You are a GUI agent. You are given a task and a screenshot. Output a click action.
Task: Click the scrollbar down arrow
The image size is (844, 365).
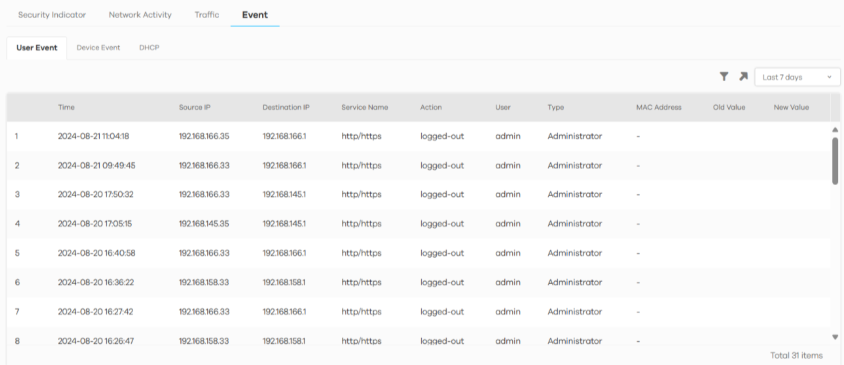[x=835, y=337]
